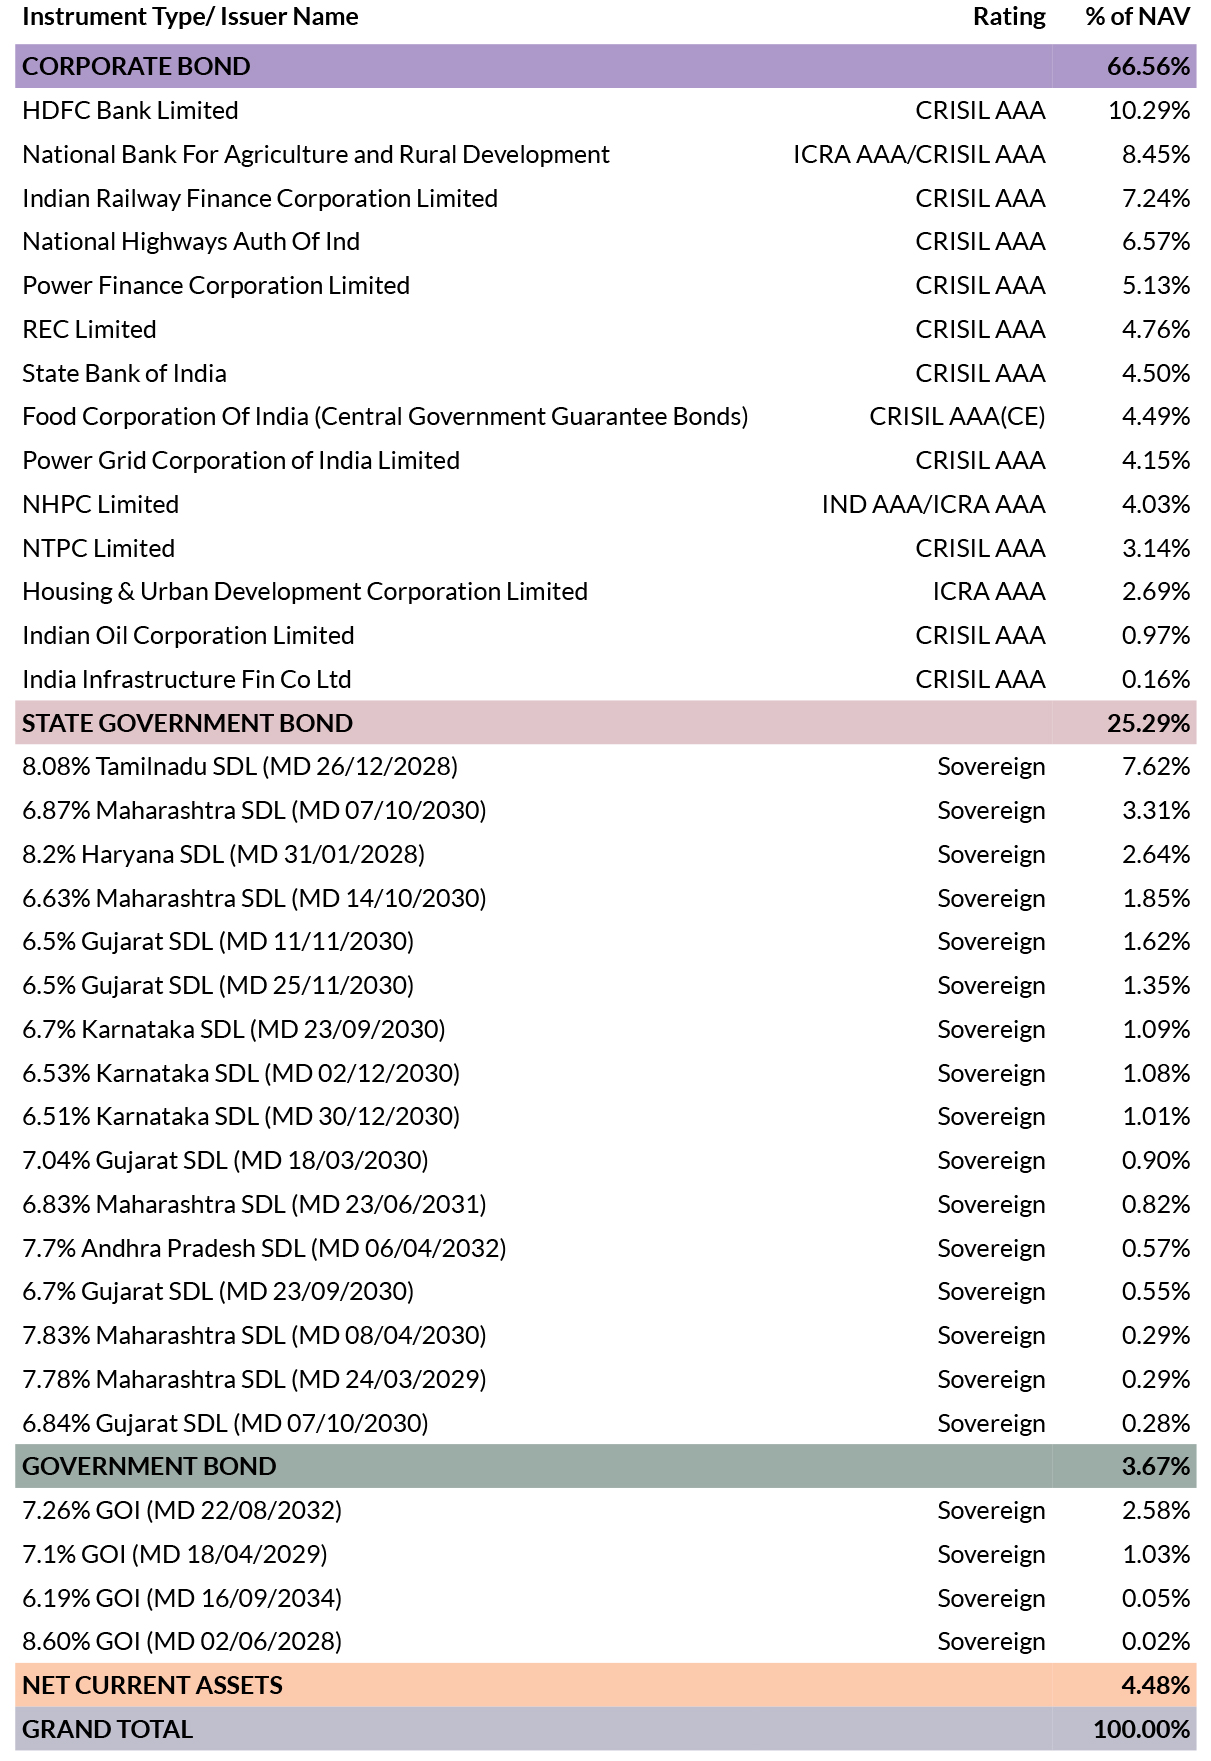1211x1761 pixels.
Task: Select the 25.29% state government bond total
Action: pyautogui.click(x=1148, y=723)
